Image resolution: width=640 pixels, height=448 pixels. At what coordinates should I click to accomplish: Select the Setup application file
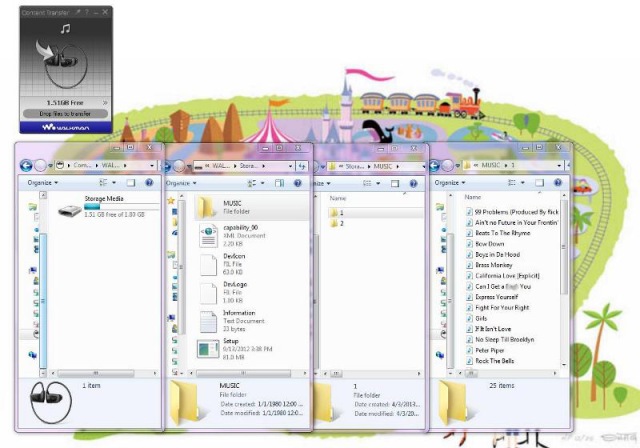coord(235,349)
